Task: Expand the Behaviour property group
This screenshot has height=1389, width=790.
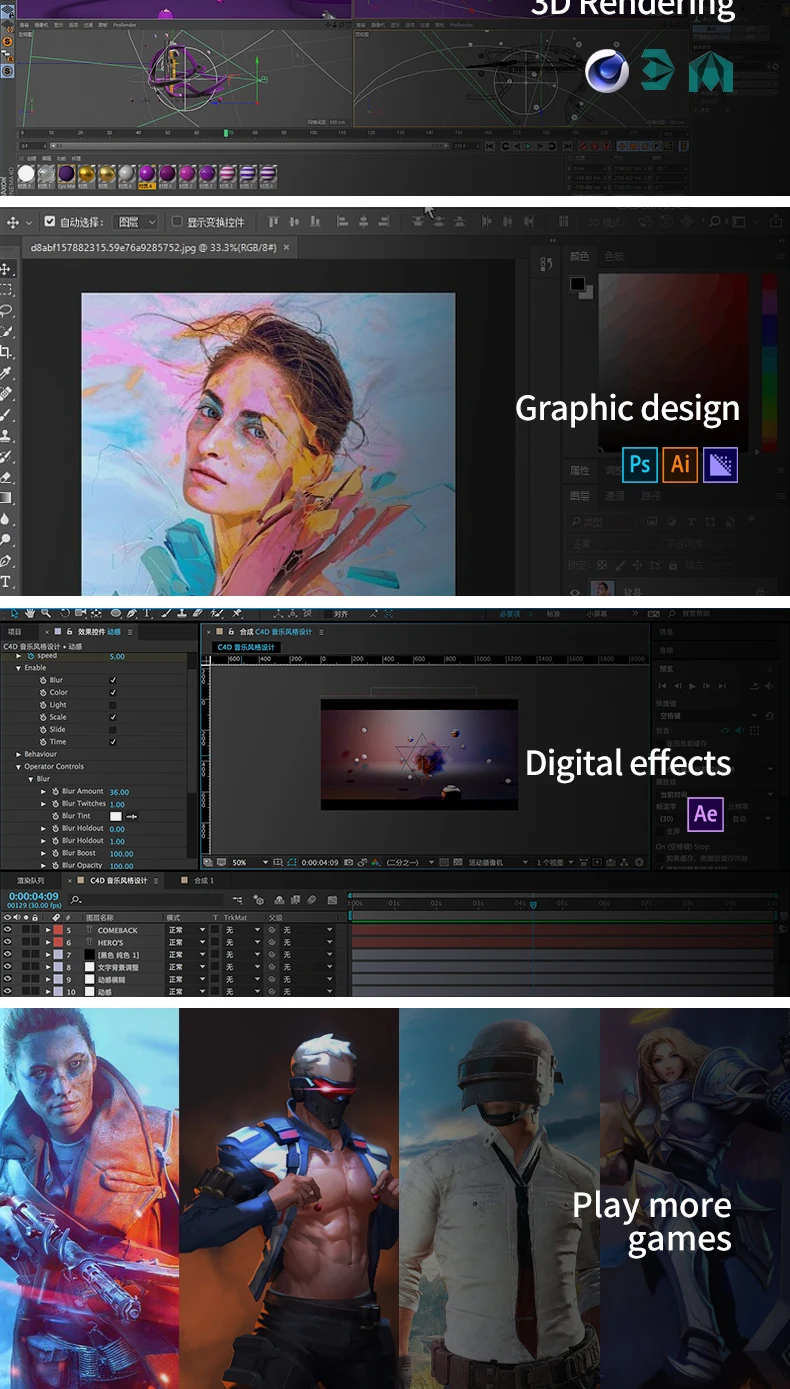Action: (18, 754)
